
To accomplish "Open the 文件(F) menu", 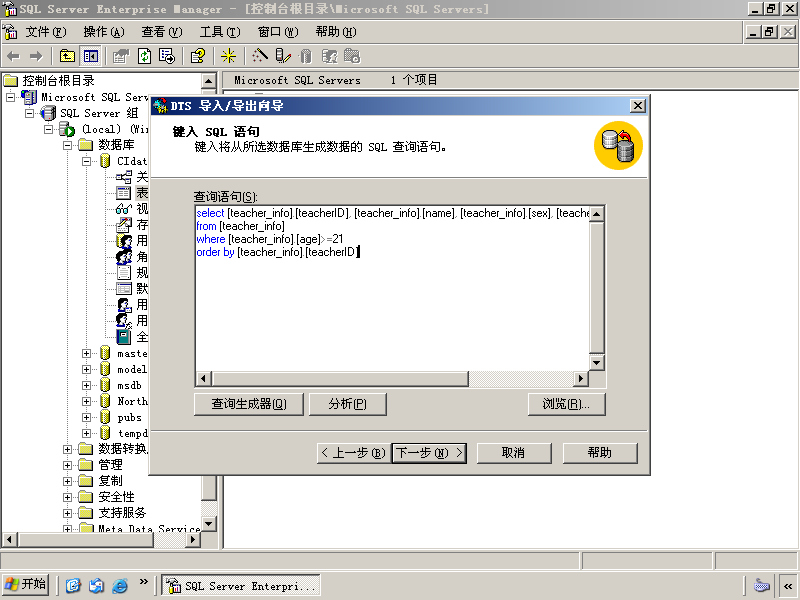I will pos(46,32).
